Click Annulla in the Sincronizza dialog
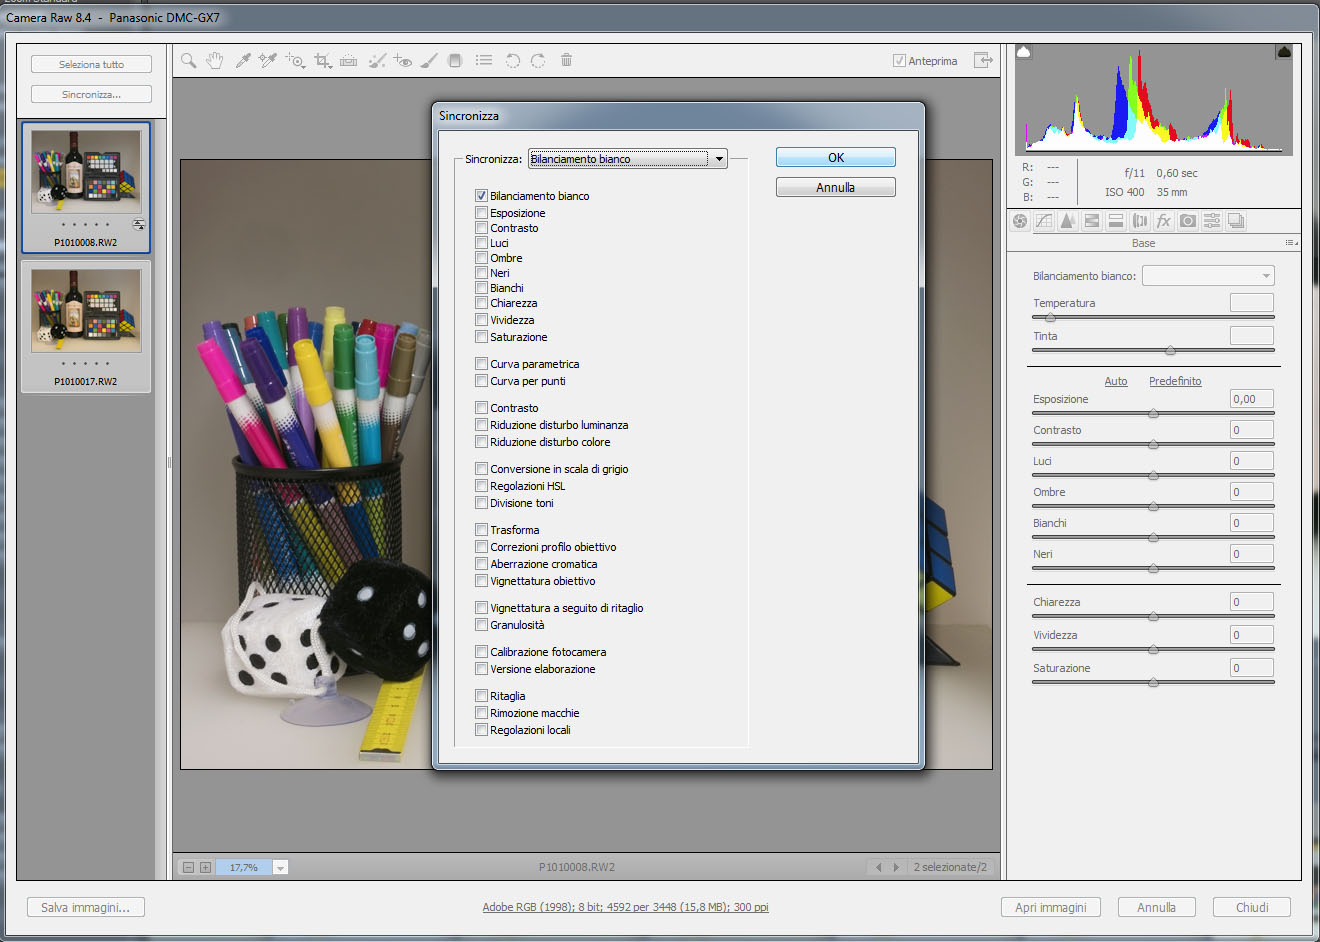 [835, 188]
